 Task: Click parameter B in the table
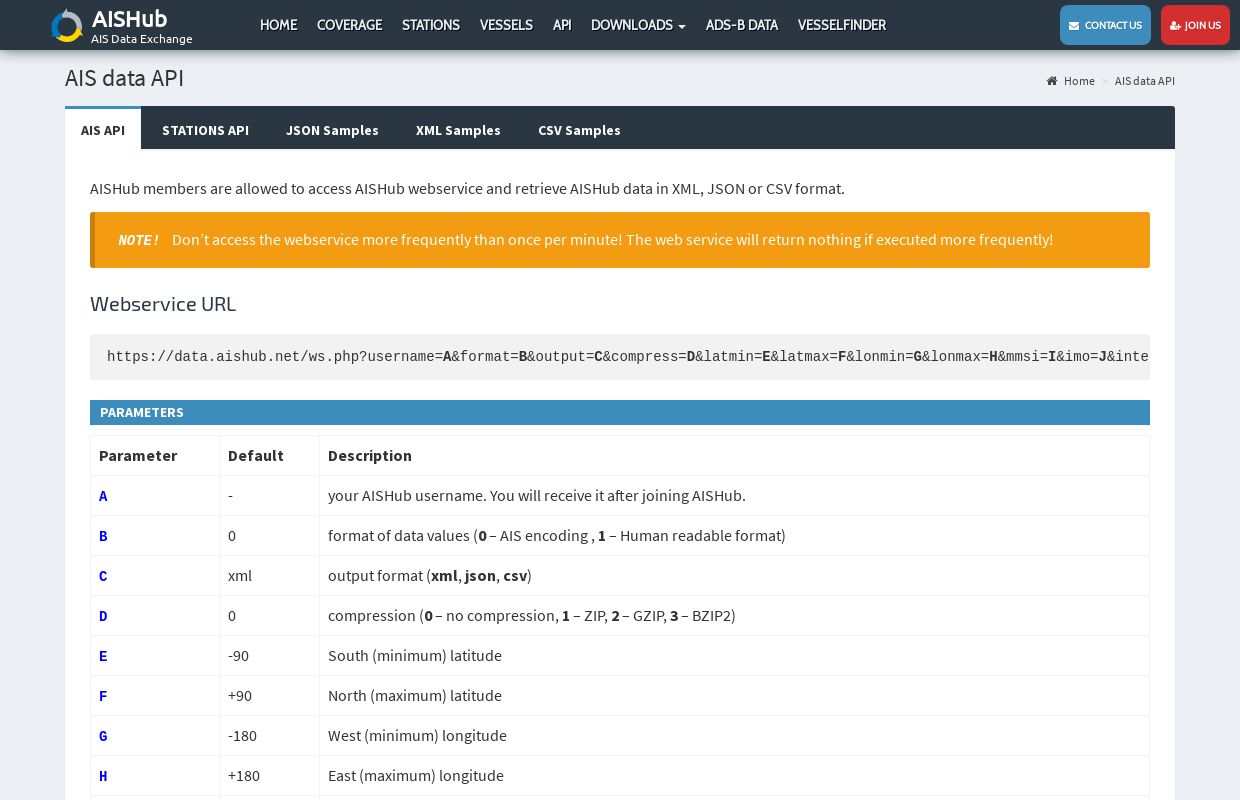point(103,536)
